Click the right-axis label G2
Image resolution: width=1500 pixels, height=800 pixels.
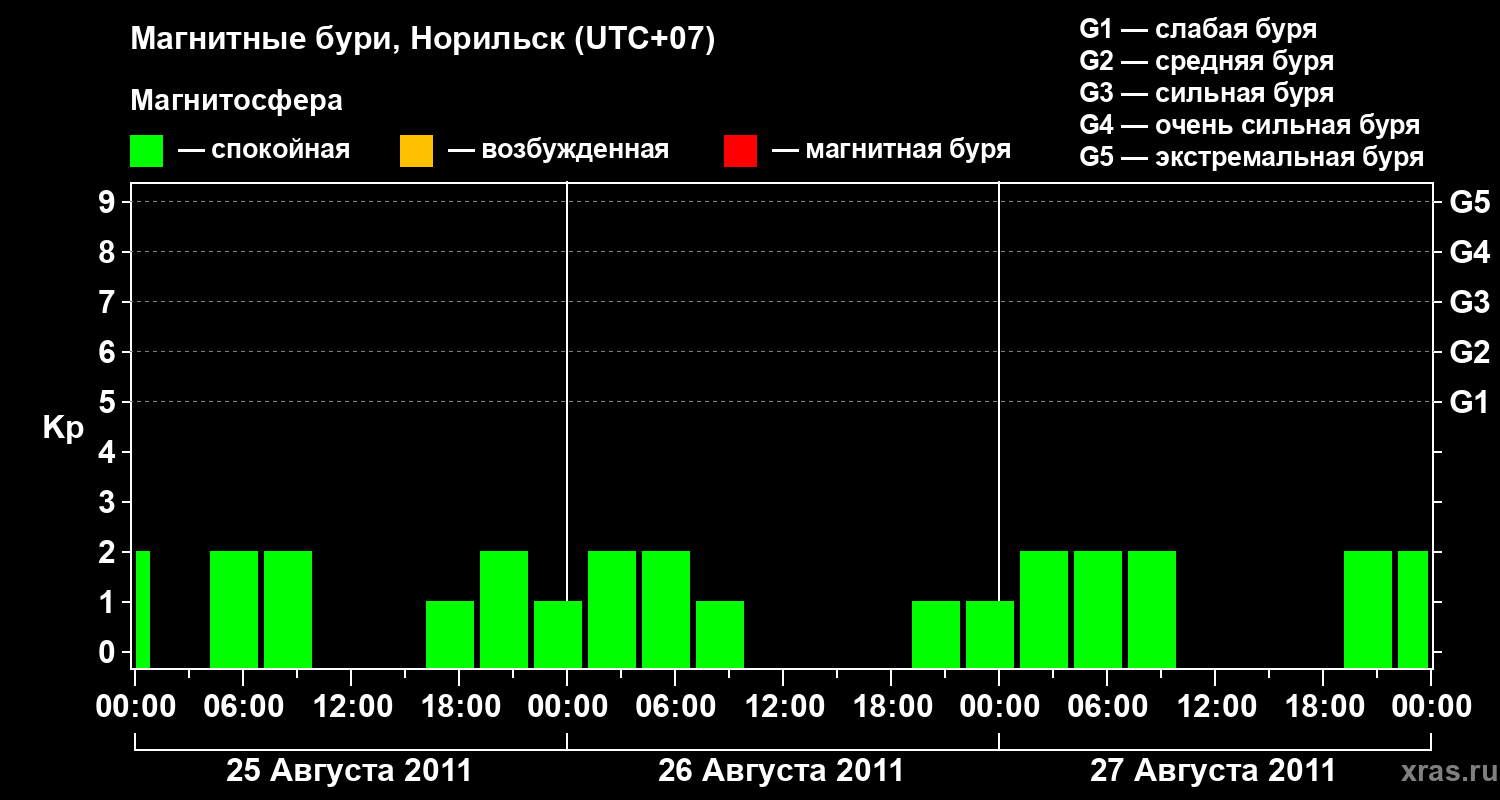pyautogui.click(x=1469, y=352)
